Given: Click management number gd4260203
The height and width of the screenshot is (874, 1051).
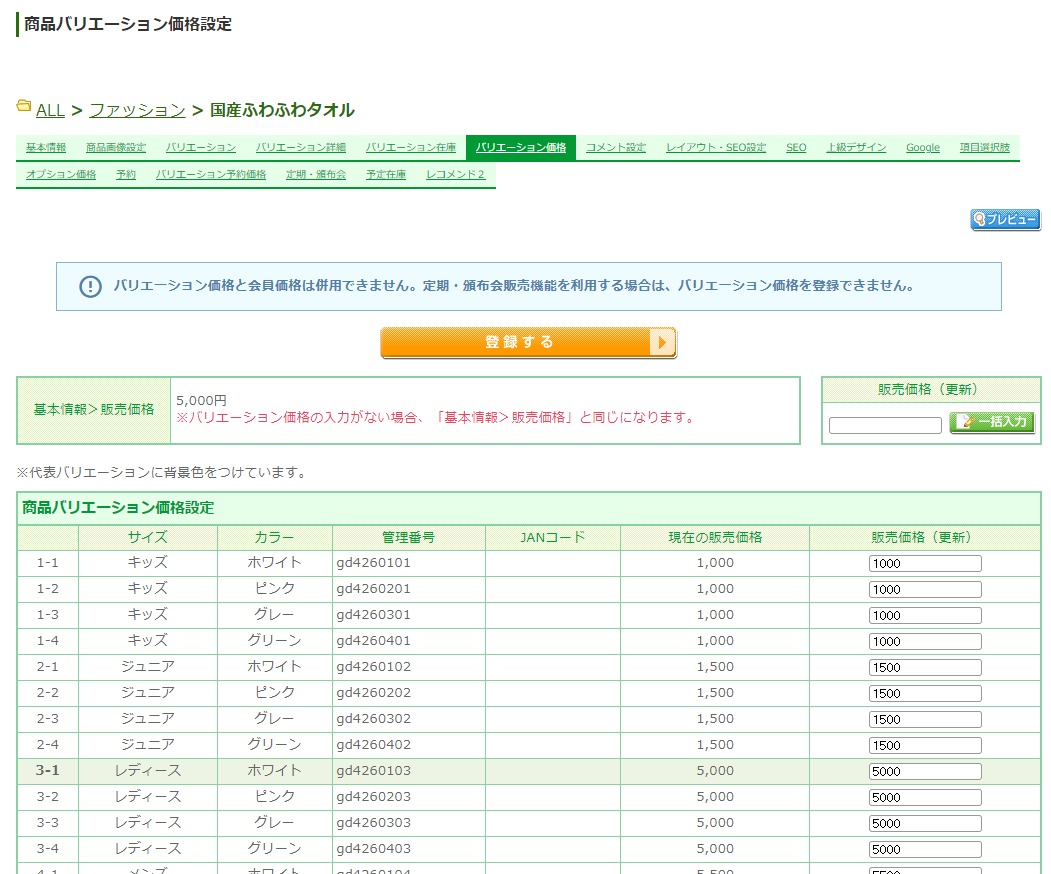Looking at the screenshot, I should tap(373, 797).
